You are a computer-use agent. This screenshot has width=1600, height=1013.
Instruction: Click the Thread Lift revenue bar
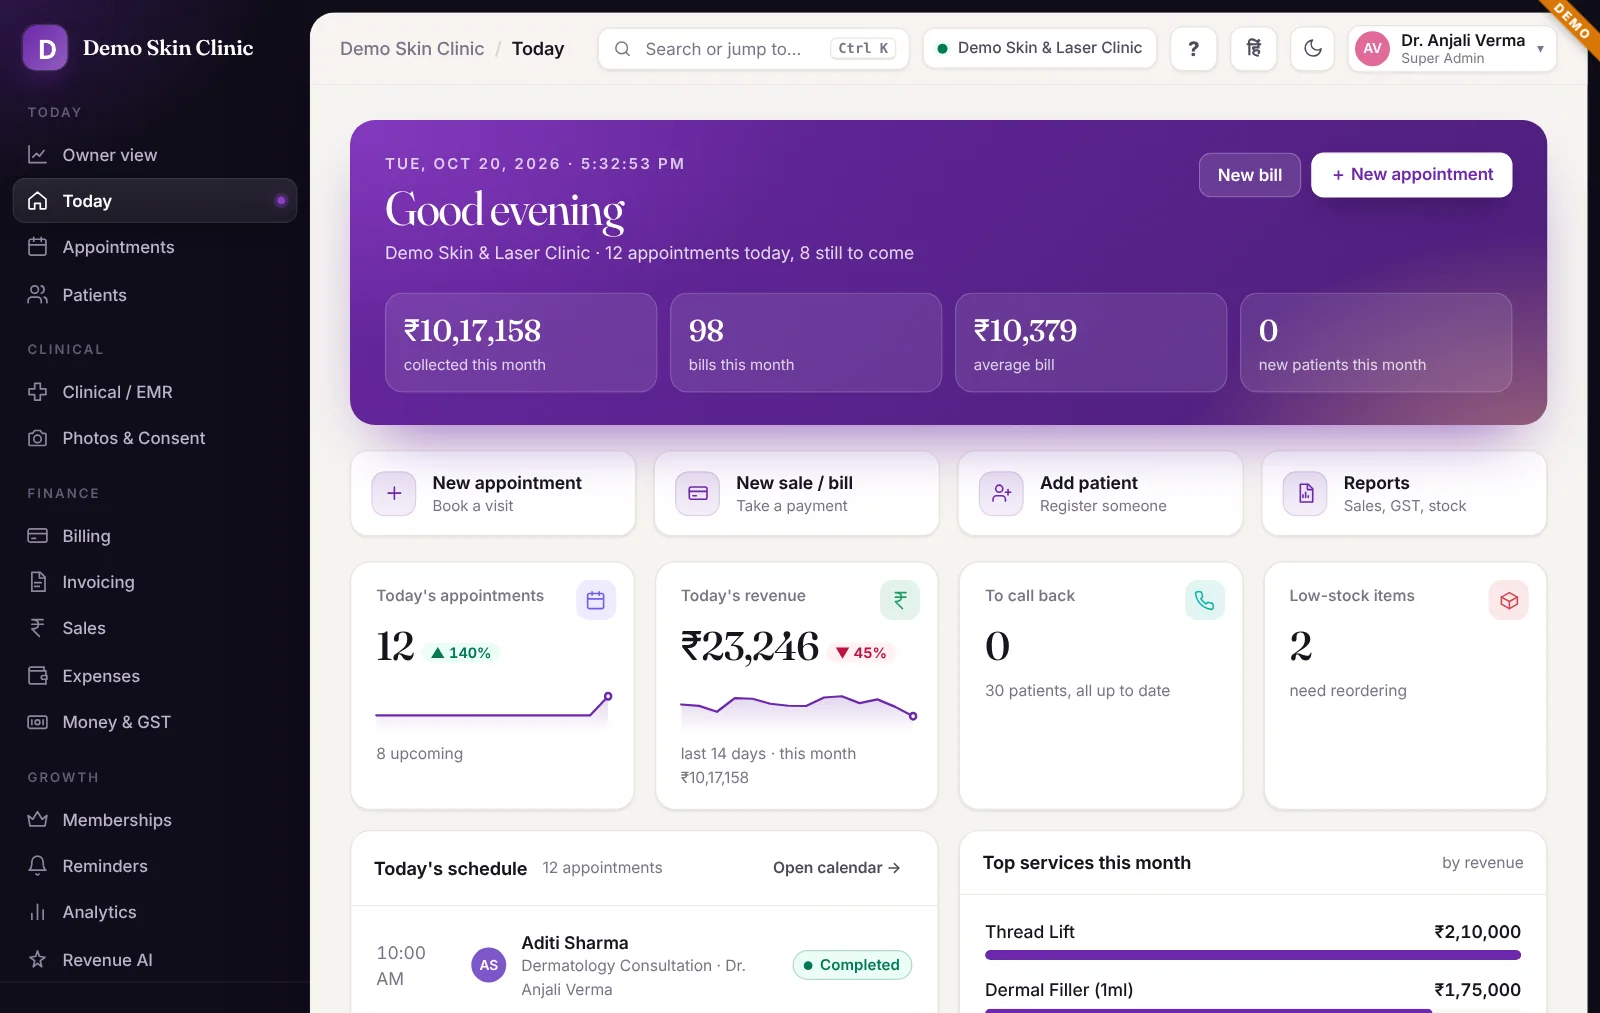click(1253, 955)
